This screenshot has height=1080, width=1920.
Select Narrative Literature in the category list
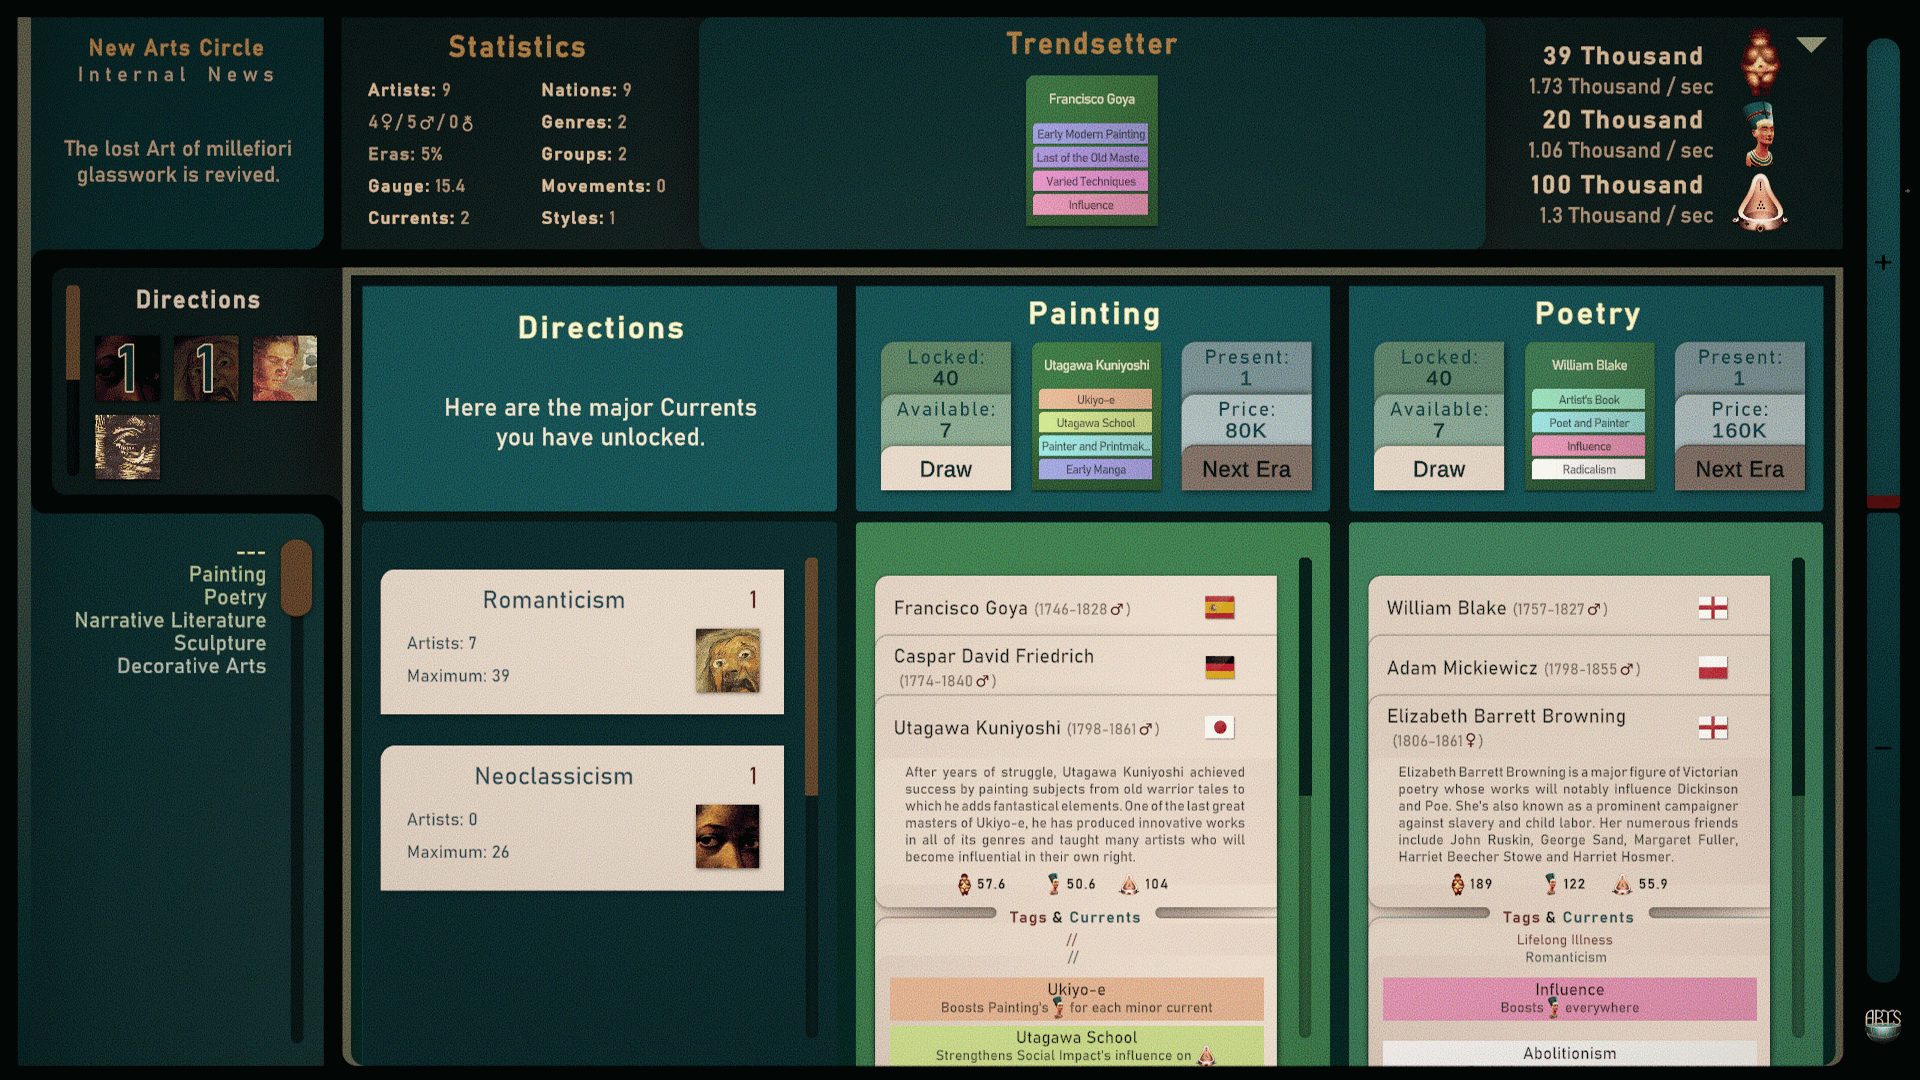click(x=170, y=620)
